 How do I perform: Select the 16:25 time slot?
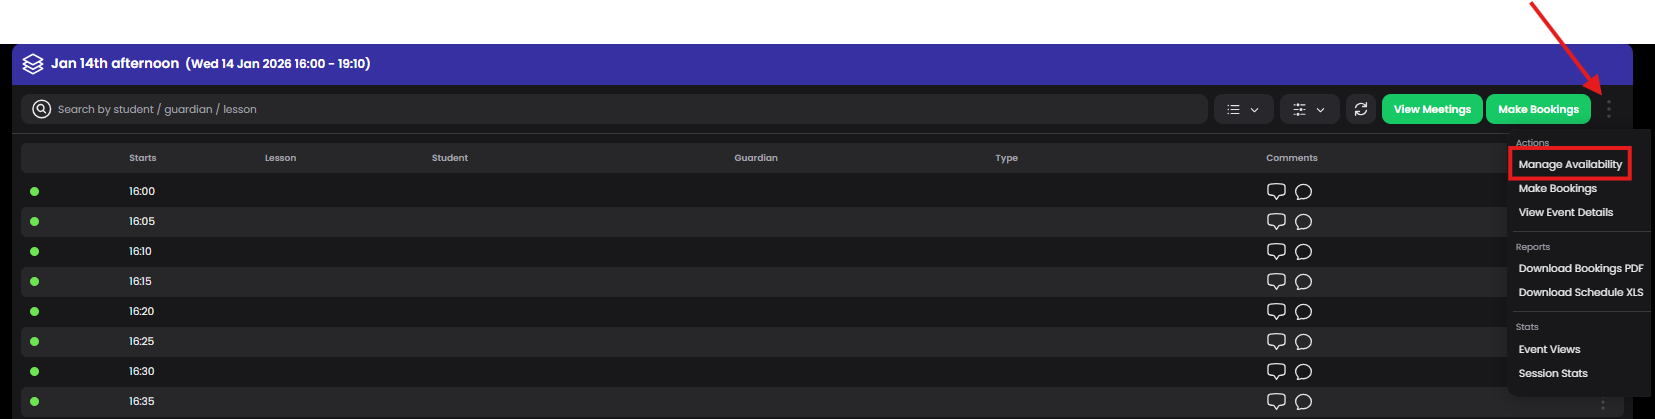click(141, 341)
